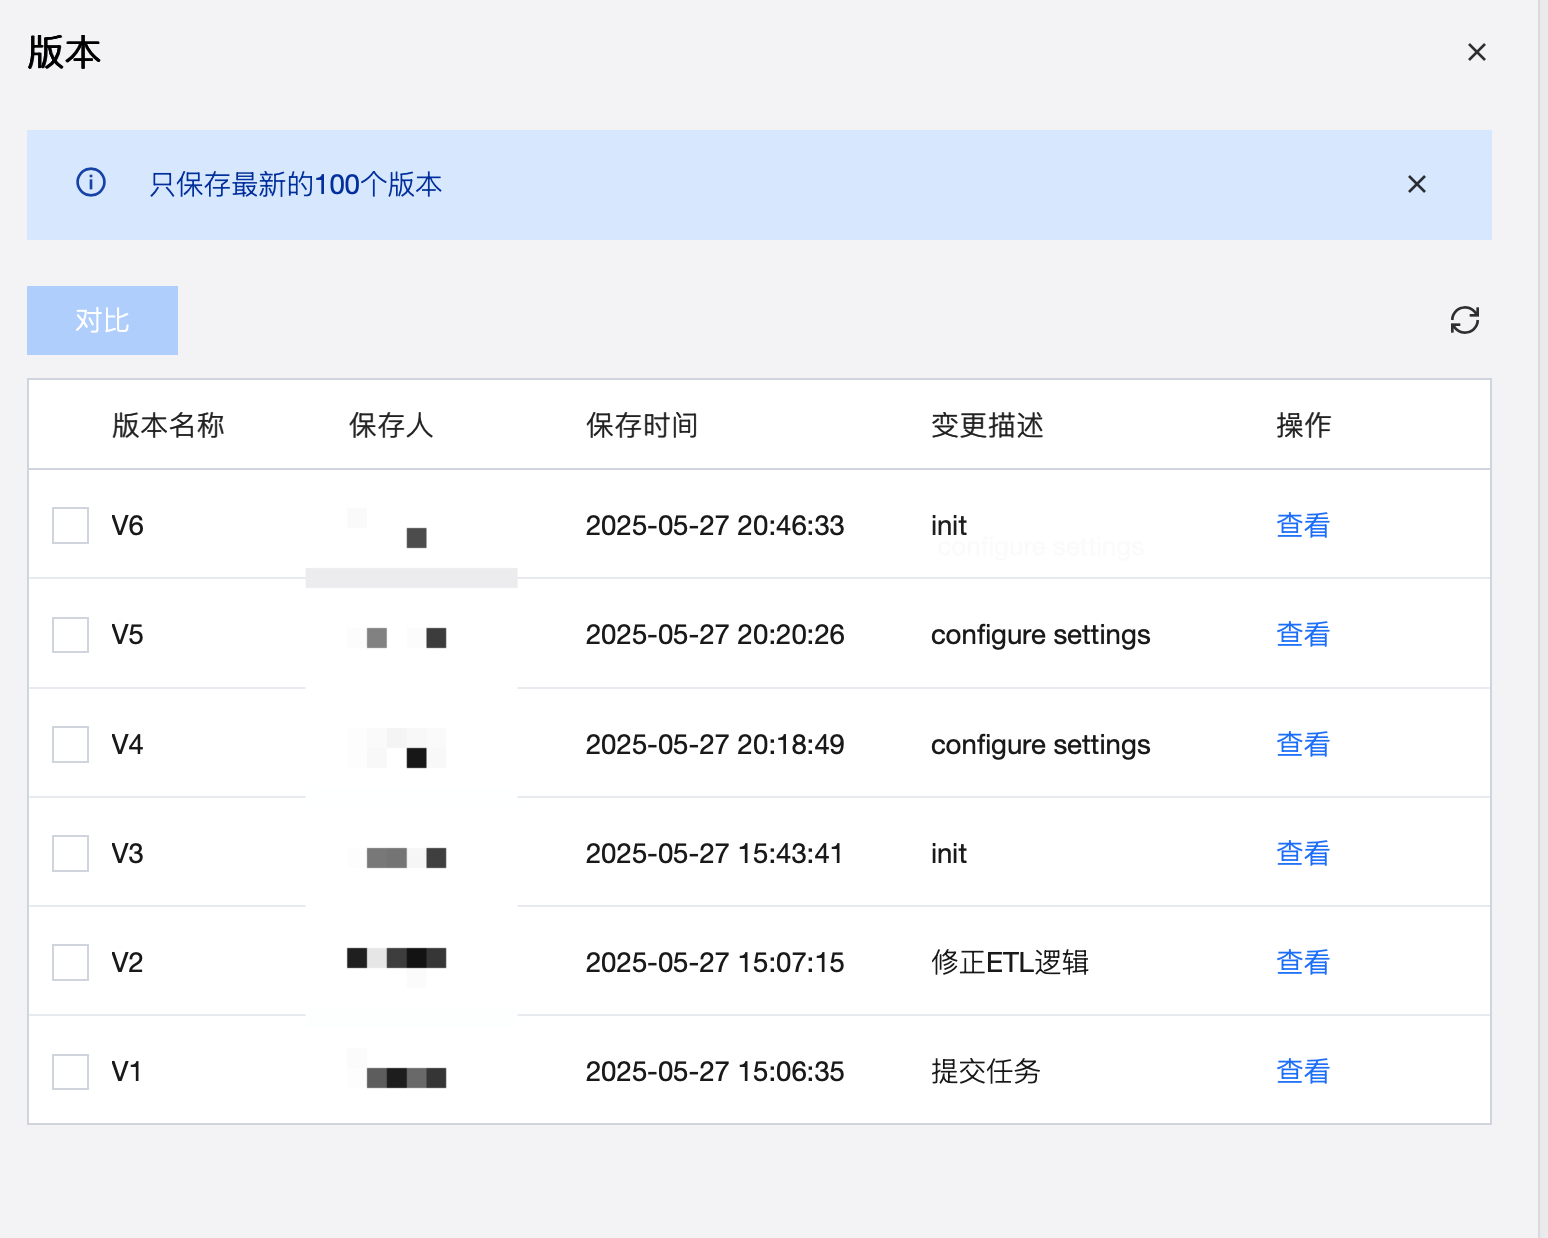Mark the V2 version checkbox
The height and width of the screenshot is (1238, 1548).
pos(71,962)
